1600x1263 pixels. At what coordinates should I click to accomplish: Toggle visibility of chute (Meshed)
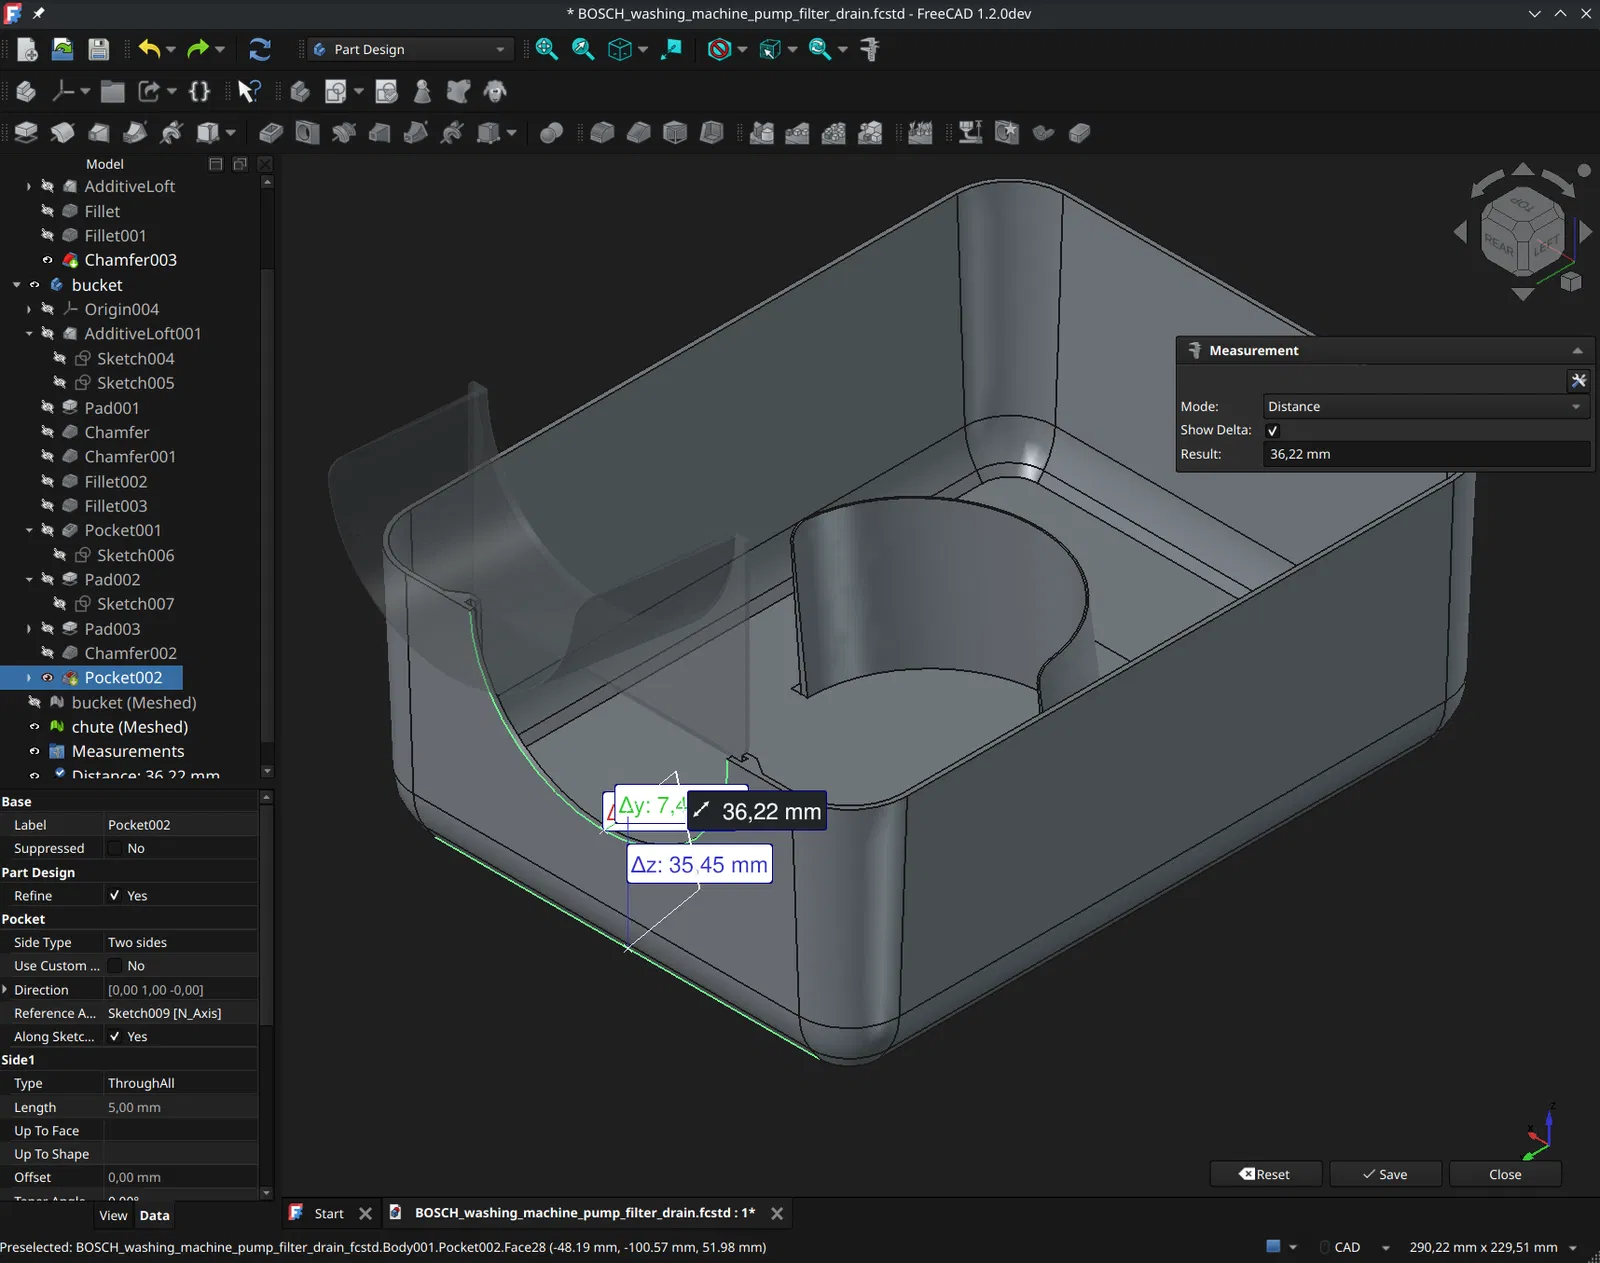coord(35,727)
